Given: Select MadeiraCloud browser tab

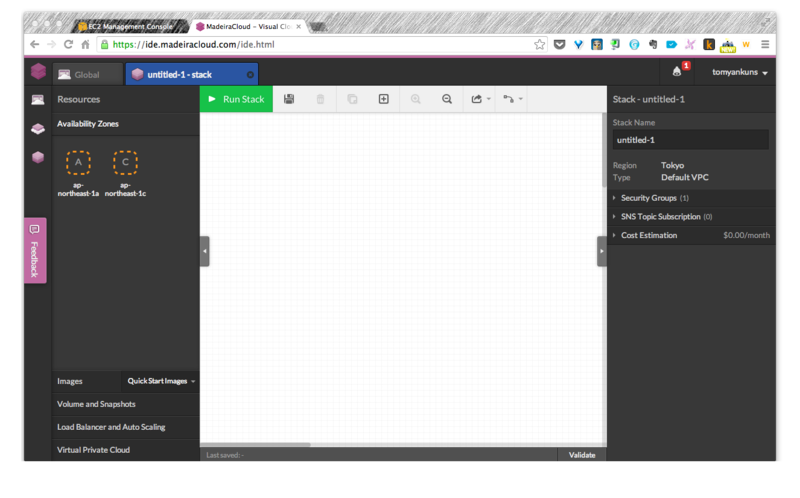Looking at the screenshot, I should [x=248, y=27].
